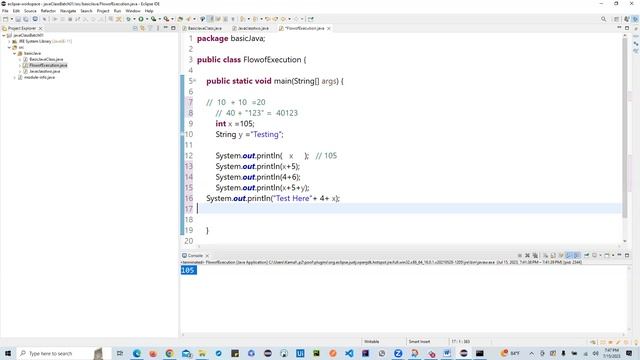Select BasicJavaClass.java in Project Explorer
This screenshot has width=640, height=360.
point(46,59)
